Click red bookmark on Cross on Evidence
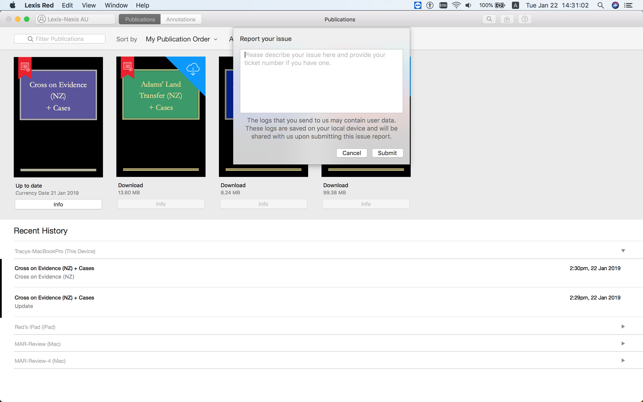Viewport: 643px width, 402px height. pos(25,67)
